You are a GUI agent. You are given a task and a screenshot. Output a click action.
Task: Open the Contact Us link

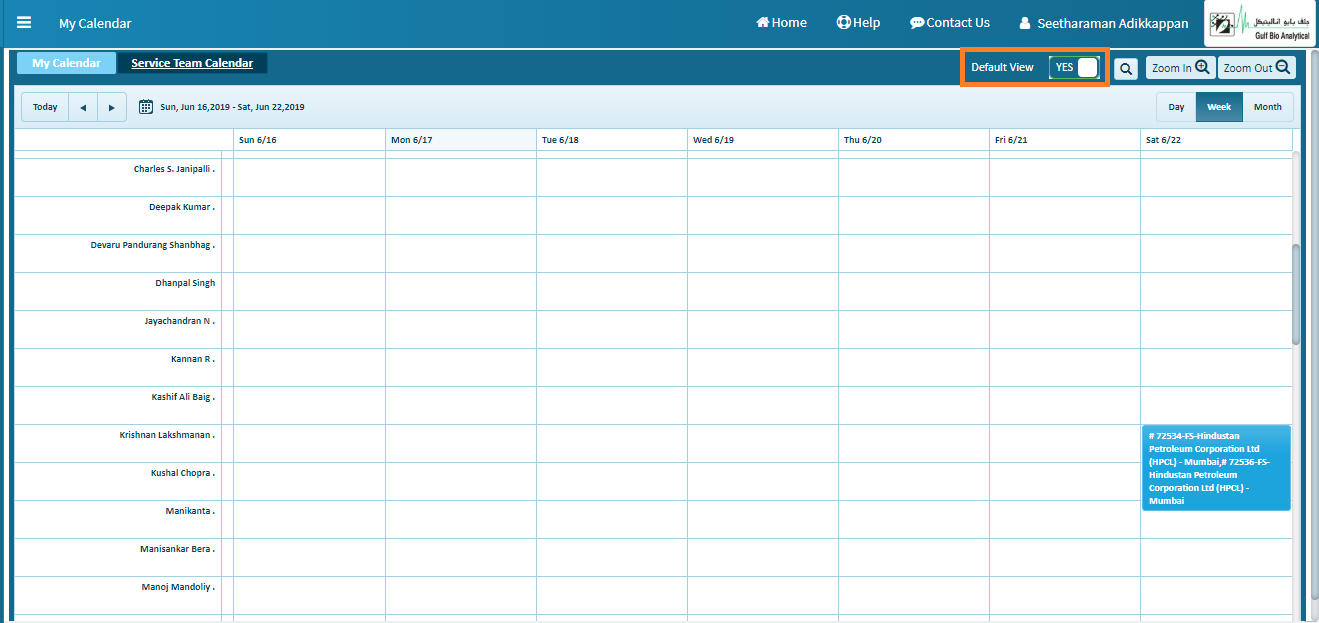pyautogui.click(x=950, y=22)
